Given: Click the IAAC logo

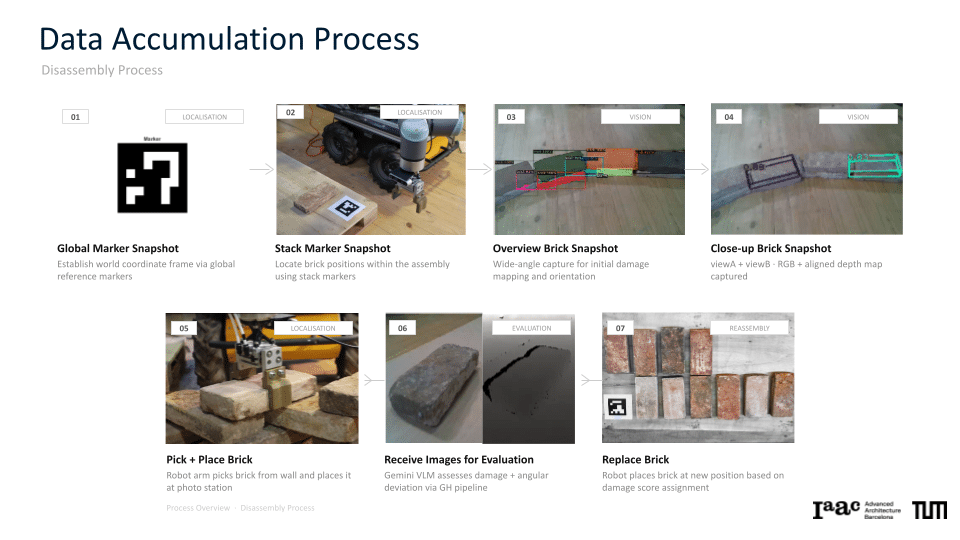Looking at the screenshot, I should [x=857, y=509].
